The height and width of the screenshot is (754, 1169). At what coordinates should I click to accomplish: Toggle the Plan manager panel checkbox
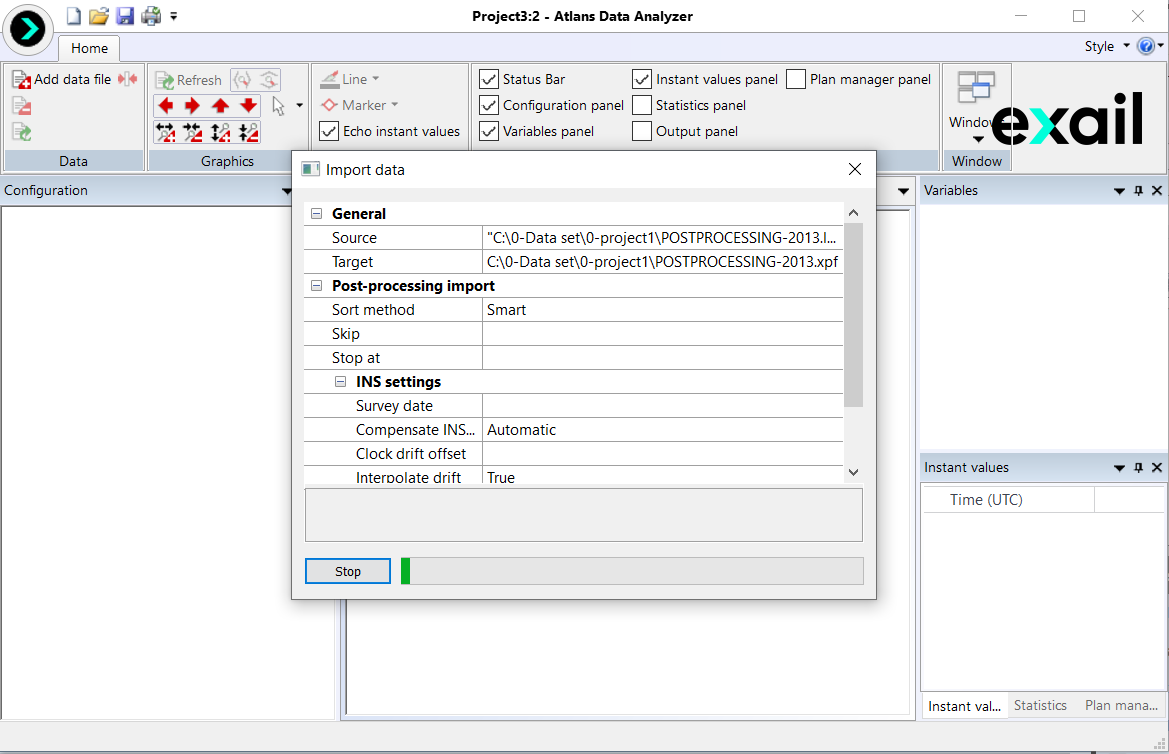click(x=796, y=79)
